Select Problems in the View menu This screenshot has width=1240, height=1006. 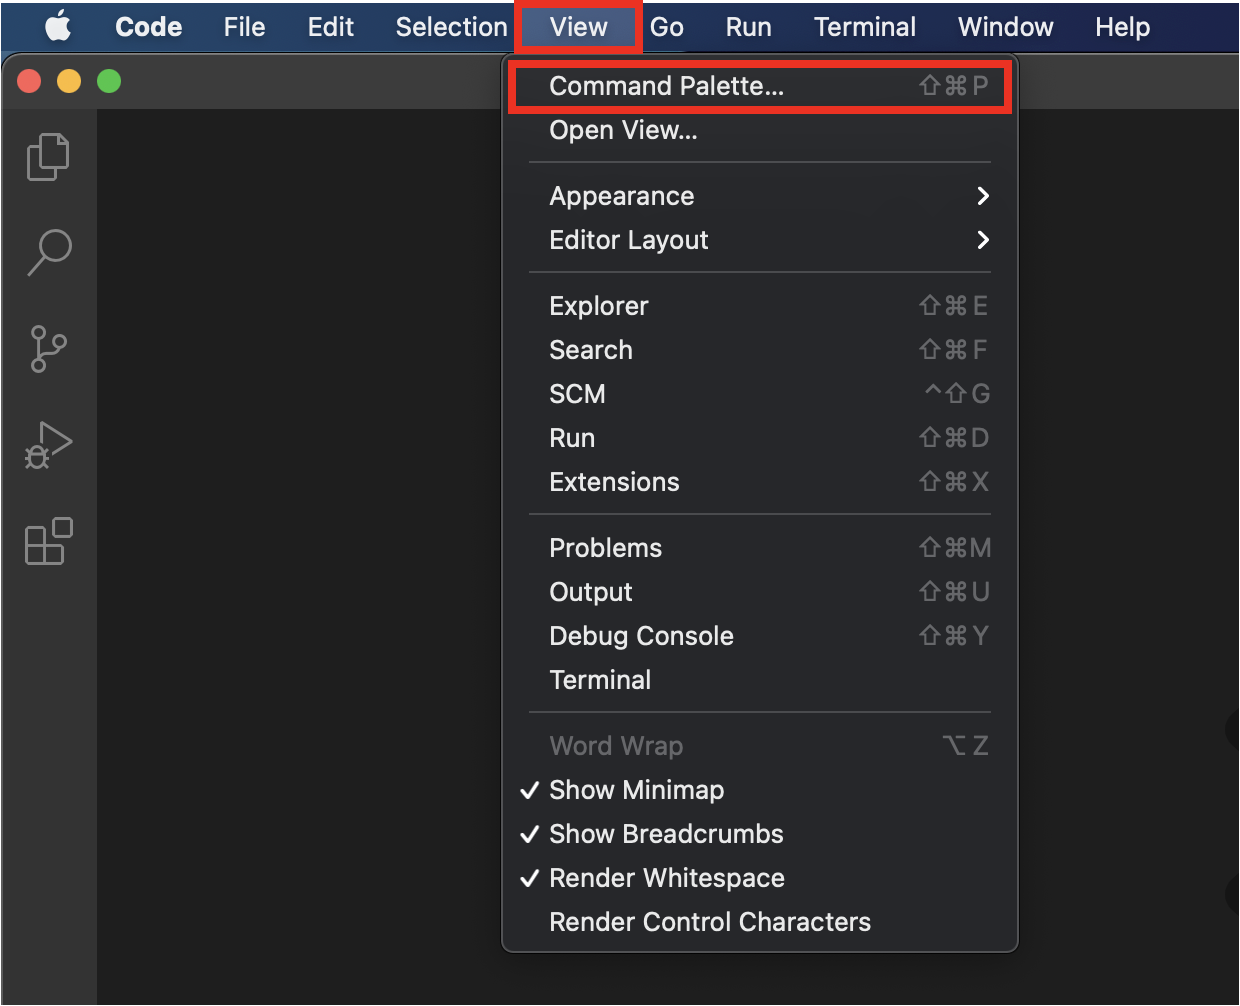pyautogui.click(x=759, y=548)
